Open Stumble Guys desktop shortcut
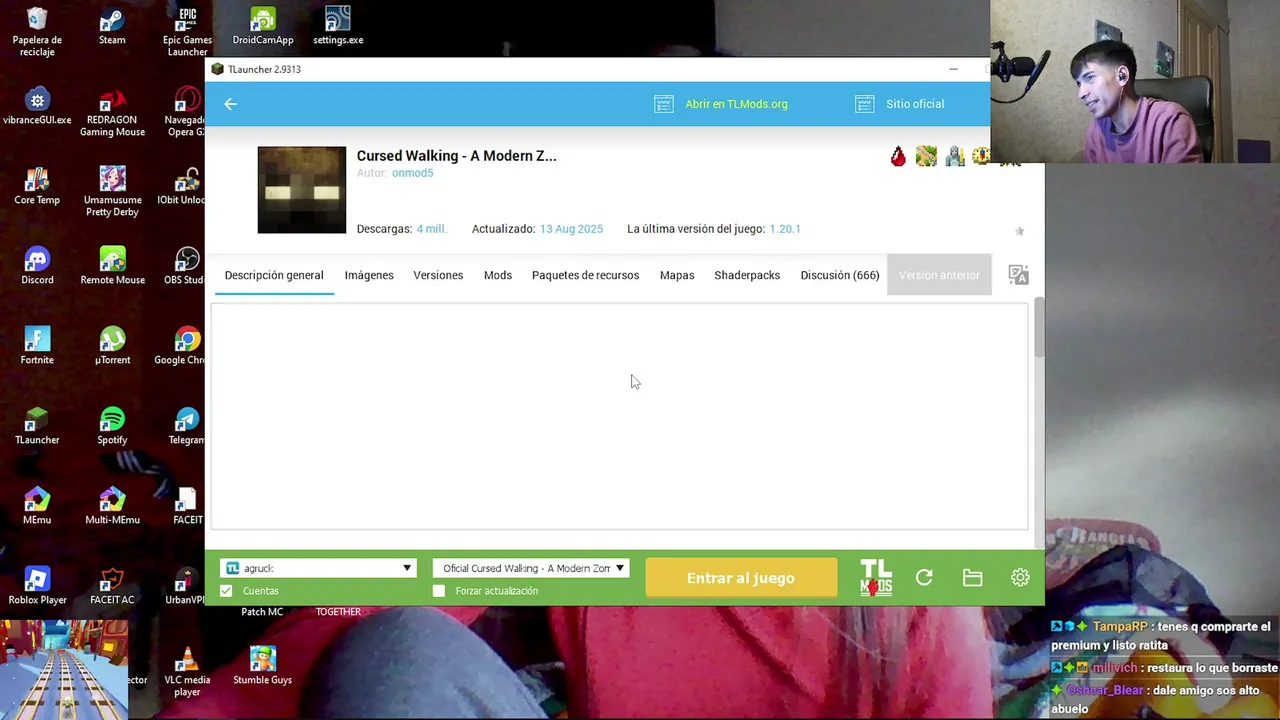The width and height of the screenshot is (1280, 720). point(263,667)
